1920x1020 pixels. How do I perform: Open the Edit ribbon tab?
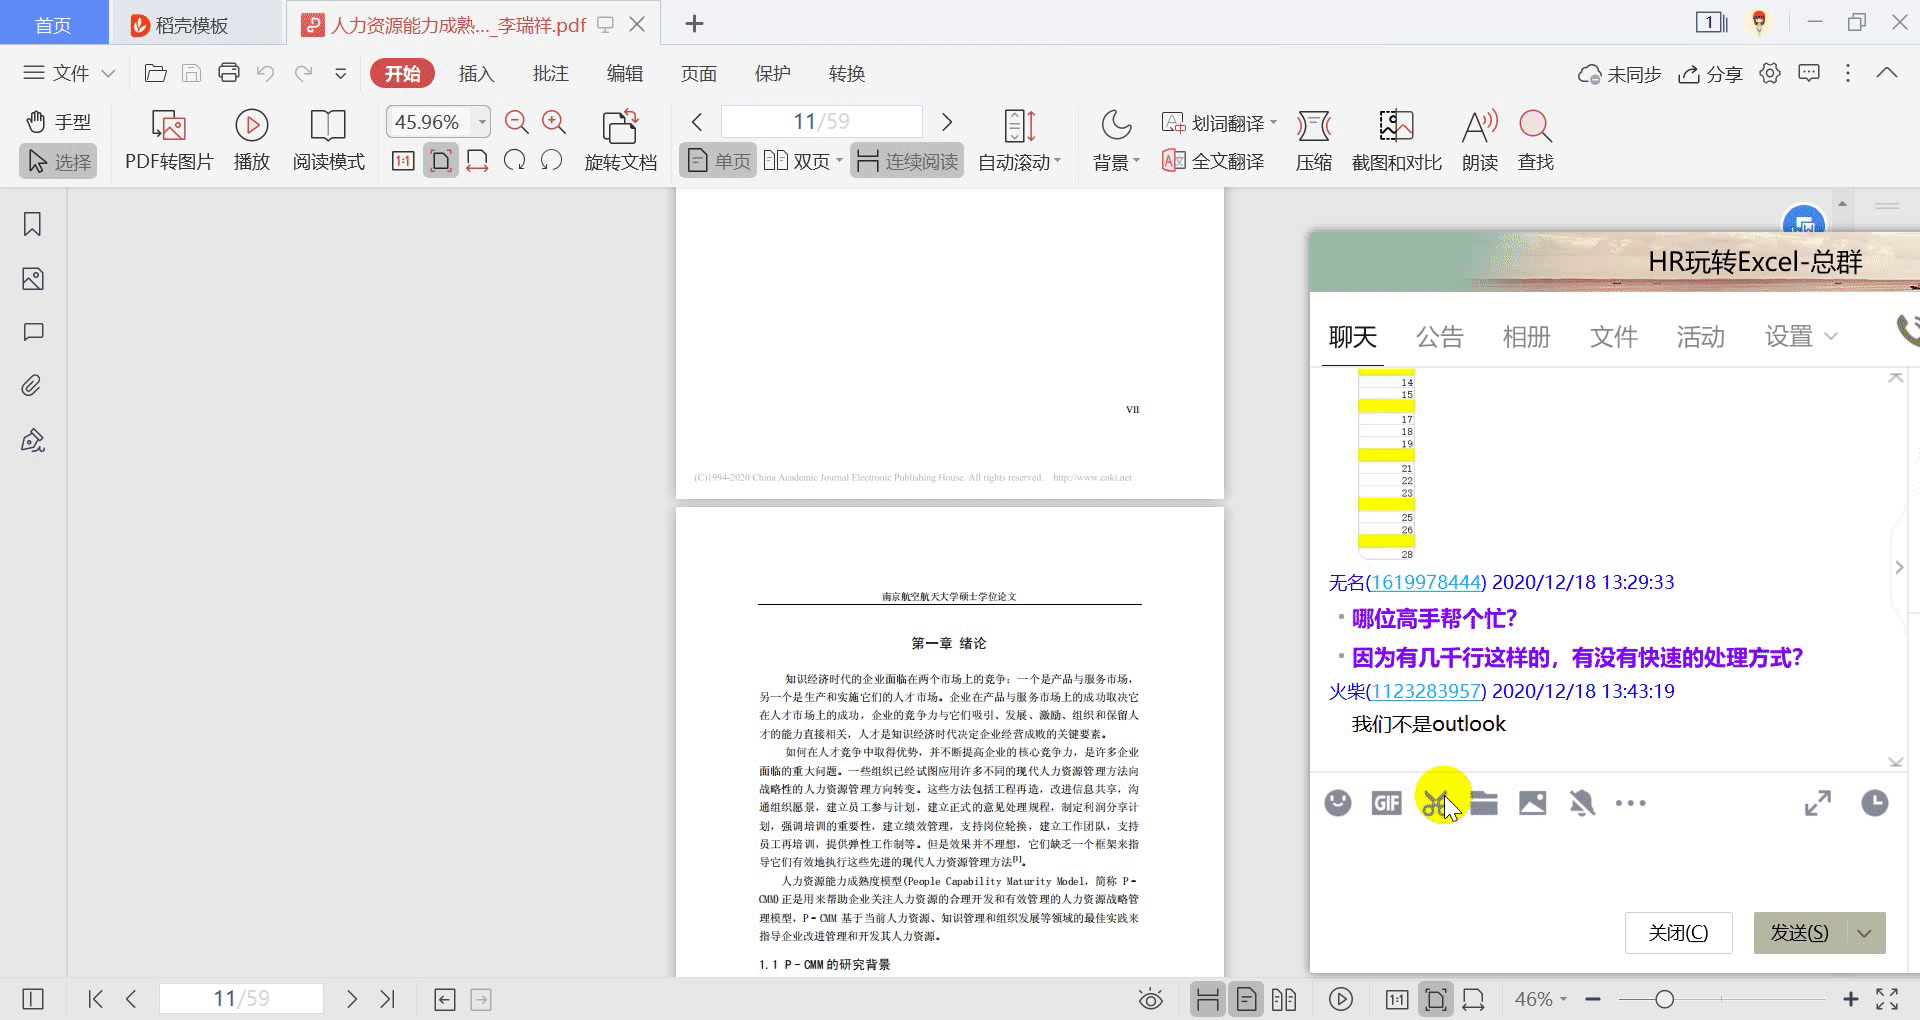coord(624,74)
